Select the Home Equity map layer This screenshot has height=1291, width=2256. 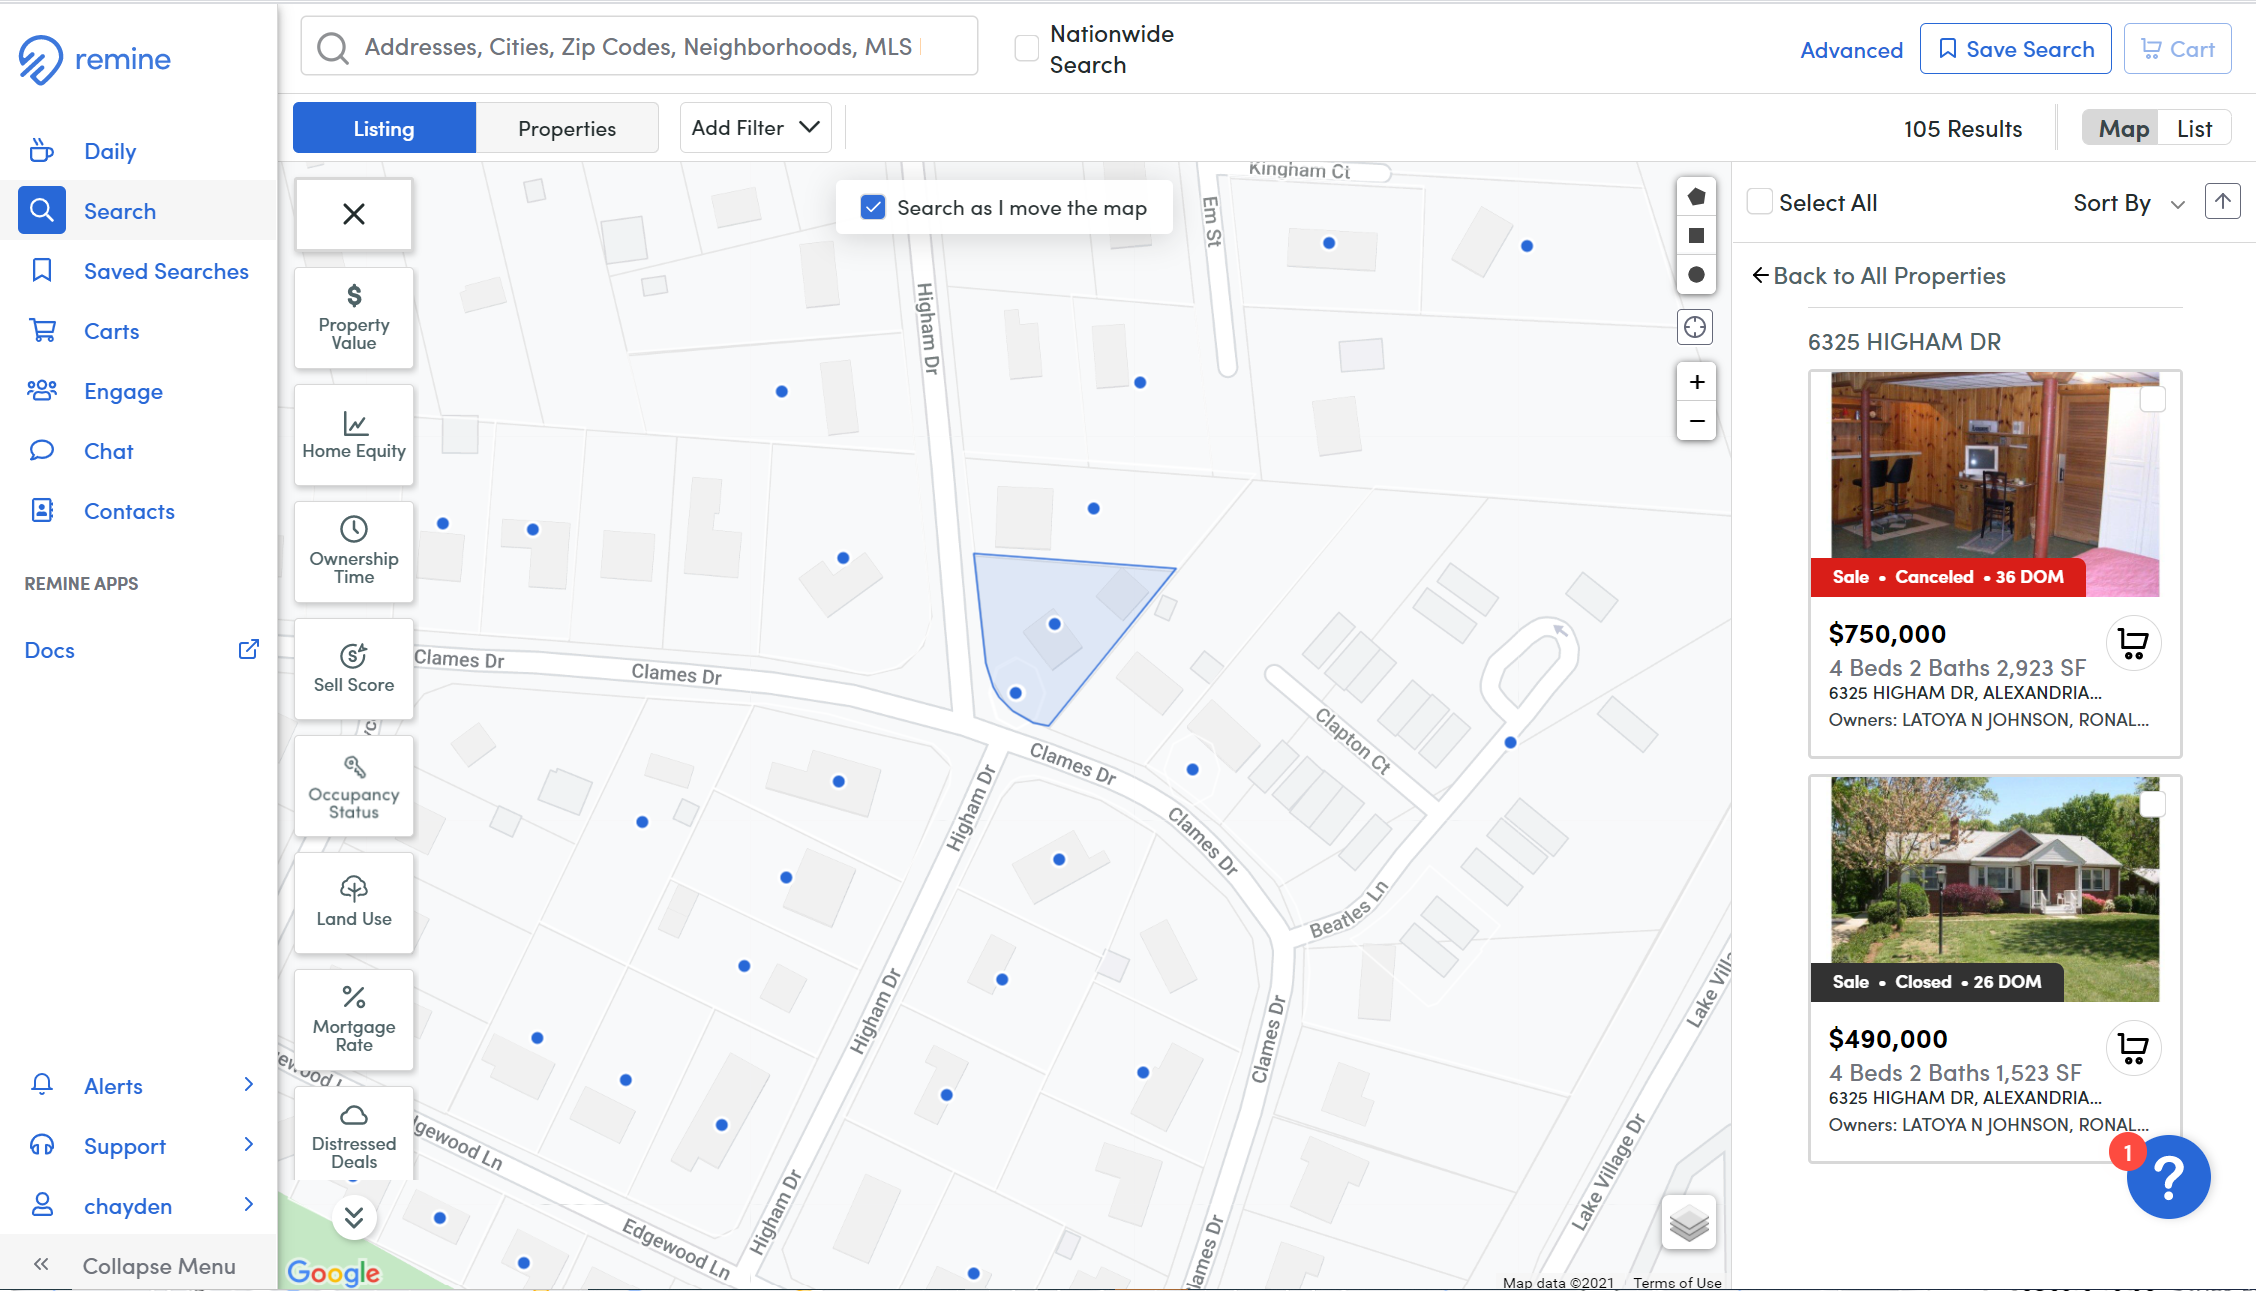[354, 435]
